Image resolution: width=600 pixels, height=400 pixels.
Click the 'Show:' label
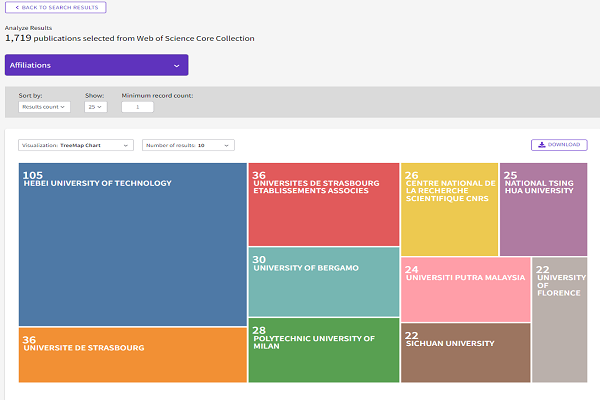[95, 96]
